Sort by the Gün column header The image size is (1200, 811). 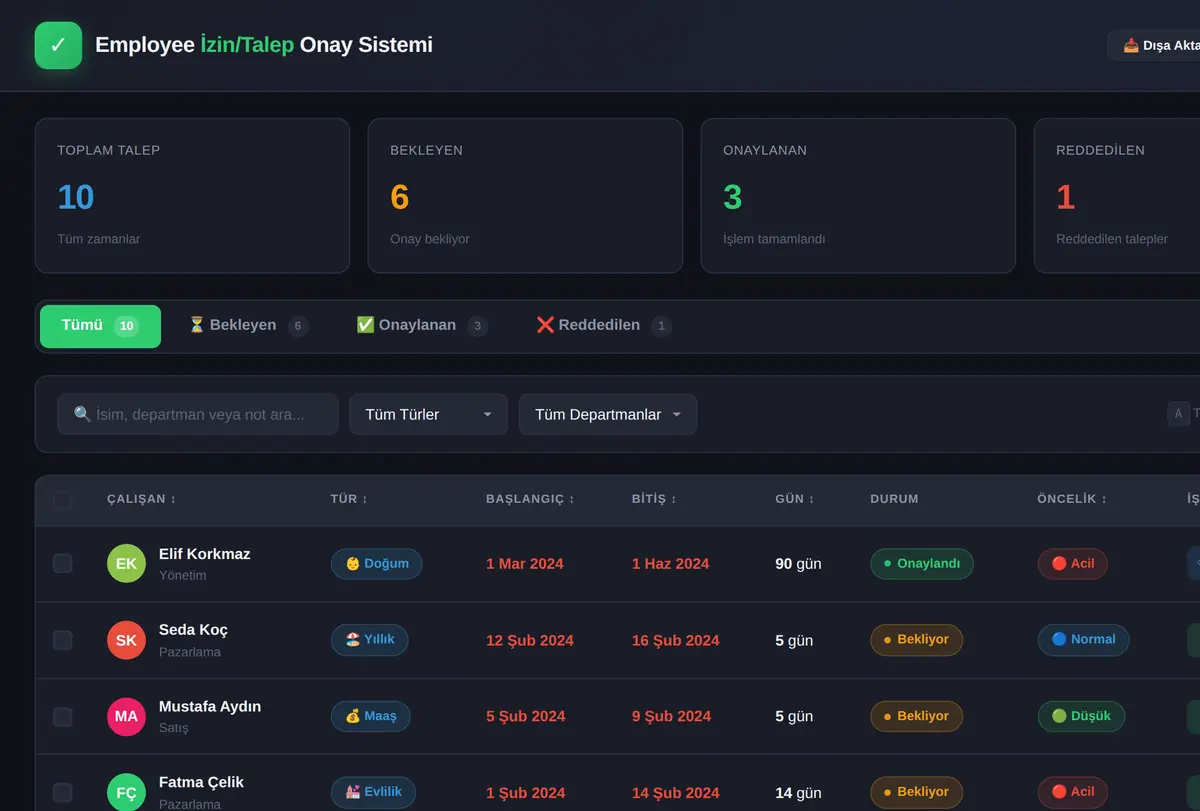[795, 499]
